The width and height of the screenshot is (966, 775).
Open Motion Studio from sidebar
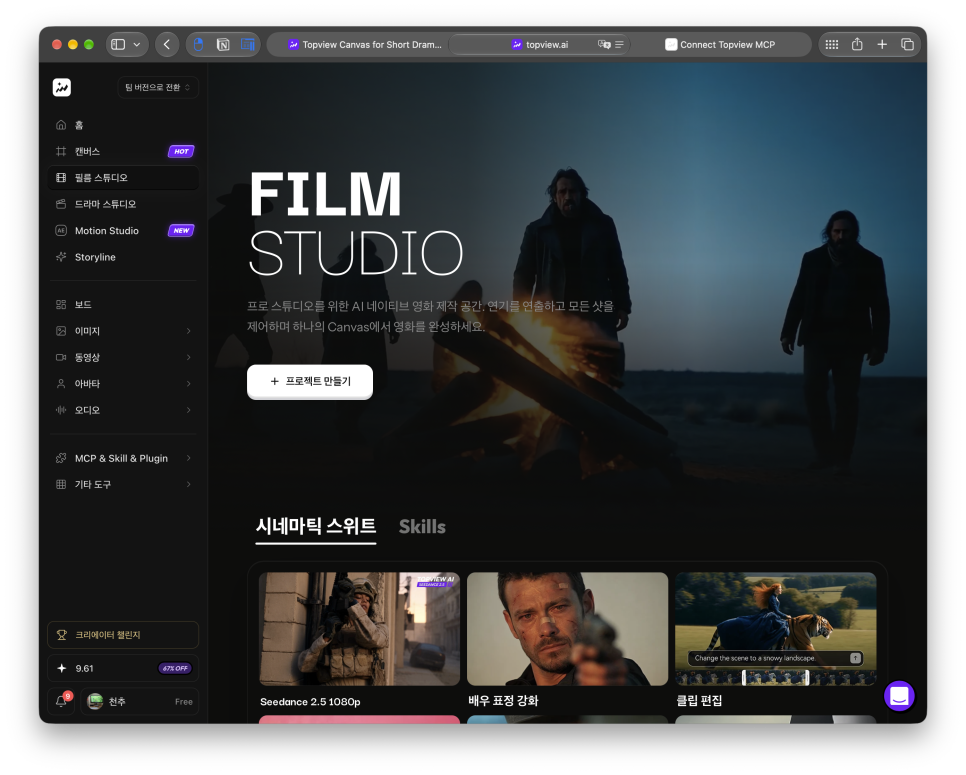point(123,230)
